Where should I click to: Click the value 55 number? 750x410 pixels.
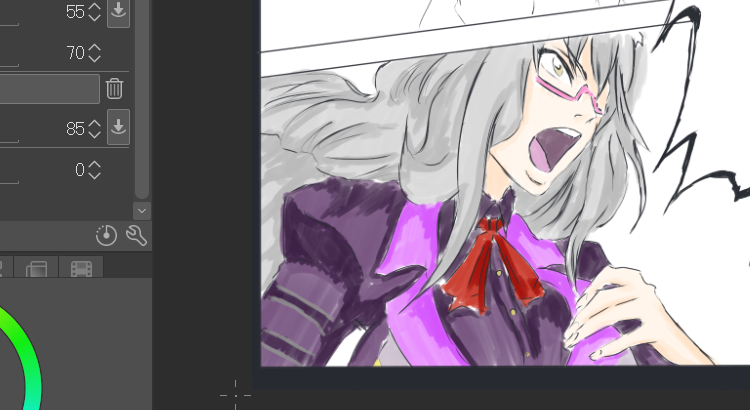point(76,12)
